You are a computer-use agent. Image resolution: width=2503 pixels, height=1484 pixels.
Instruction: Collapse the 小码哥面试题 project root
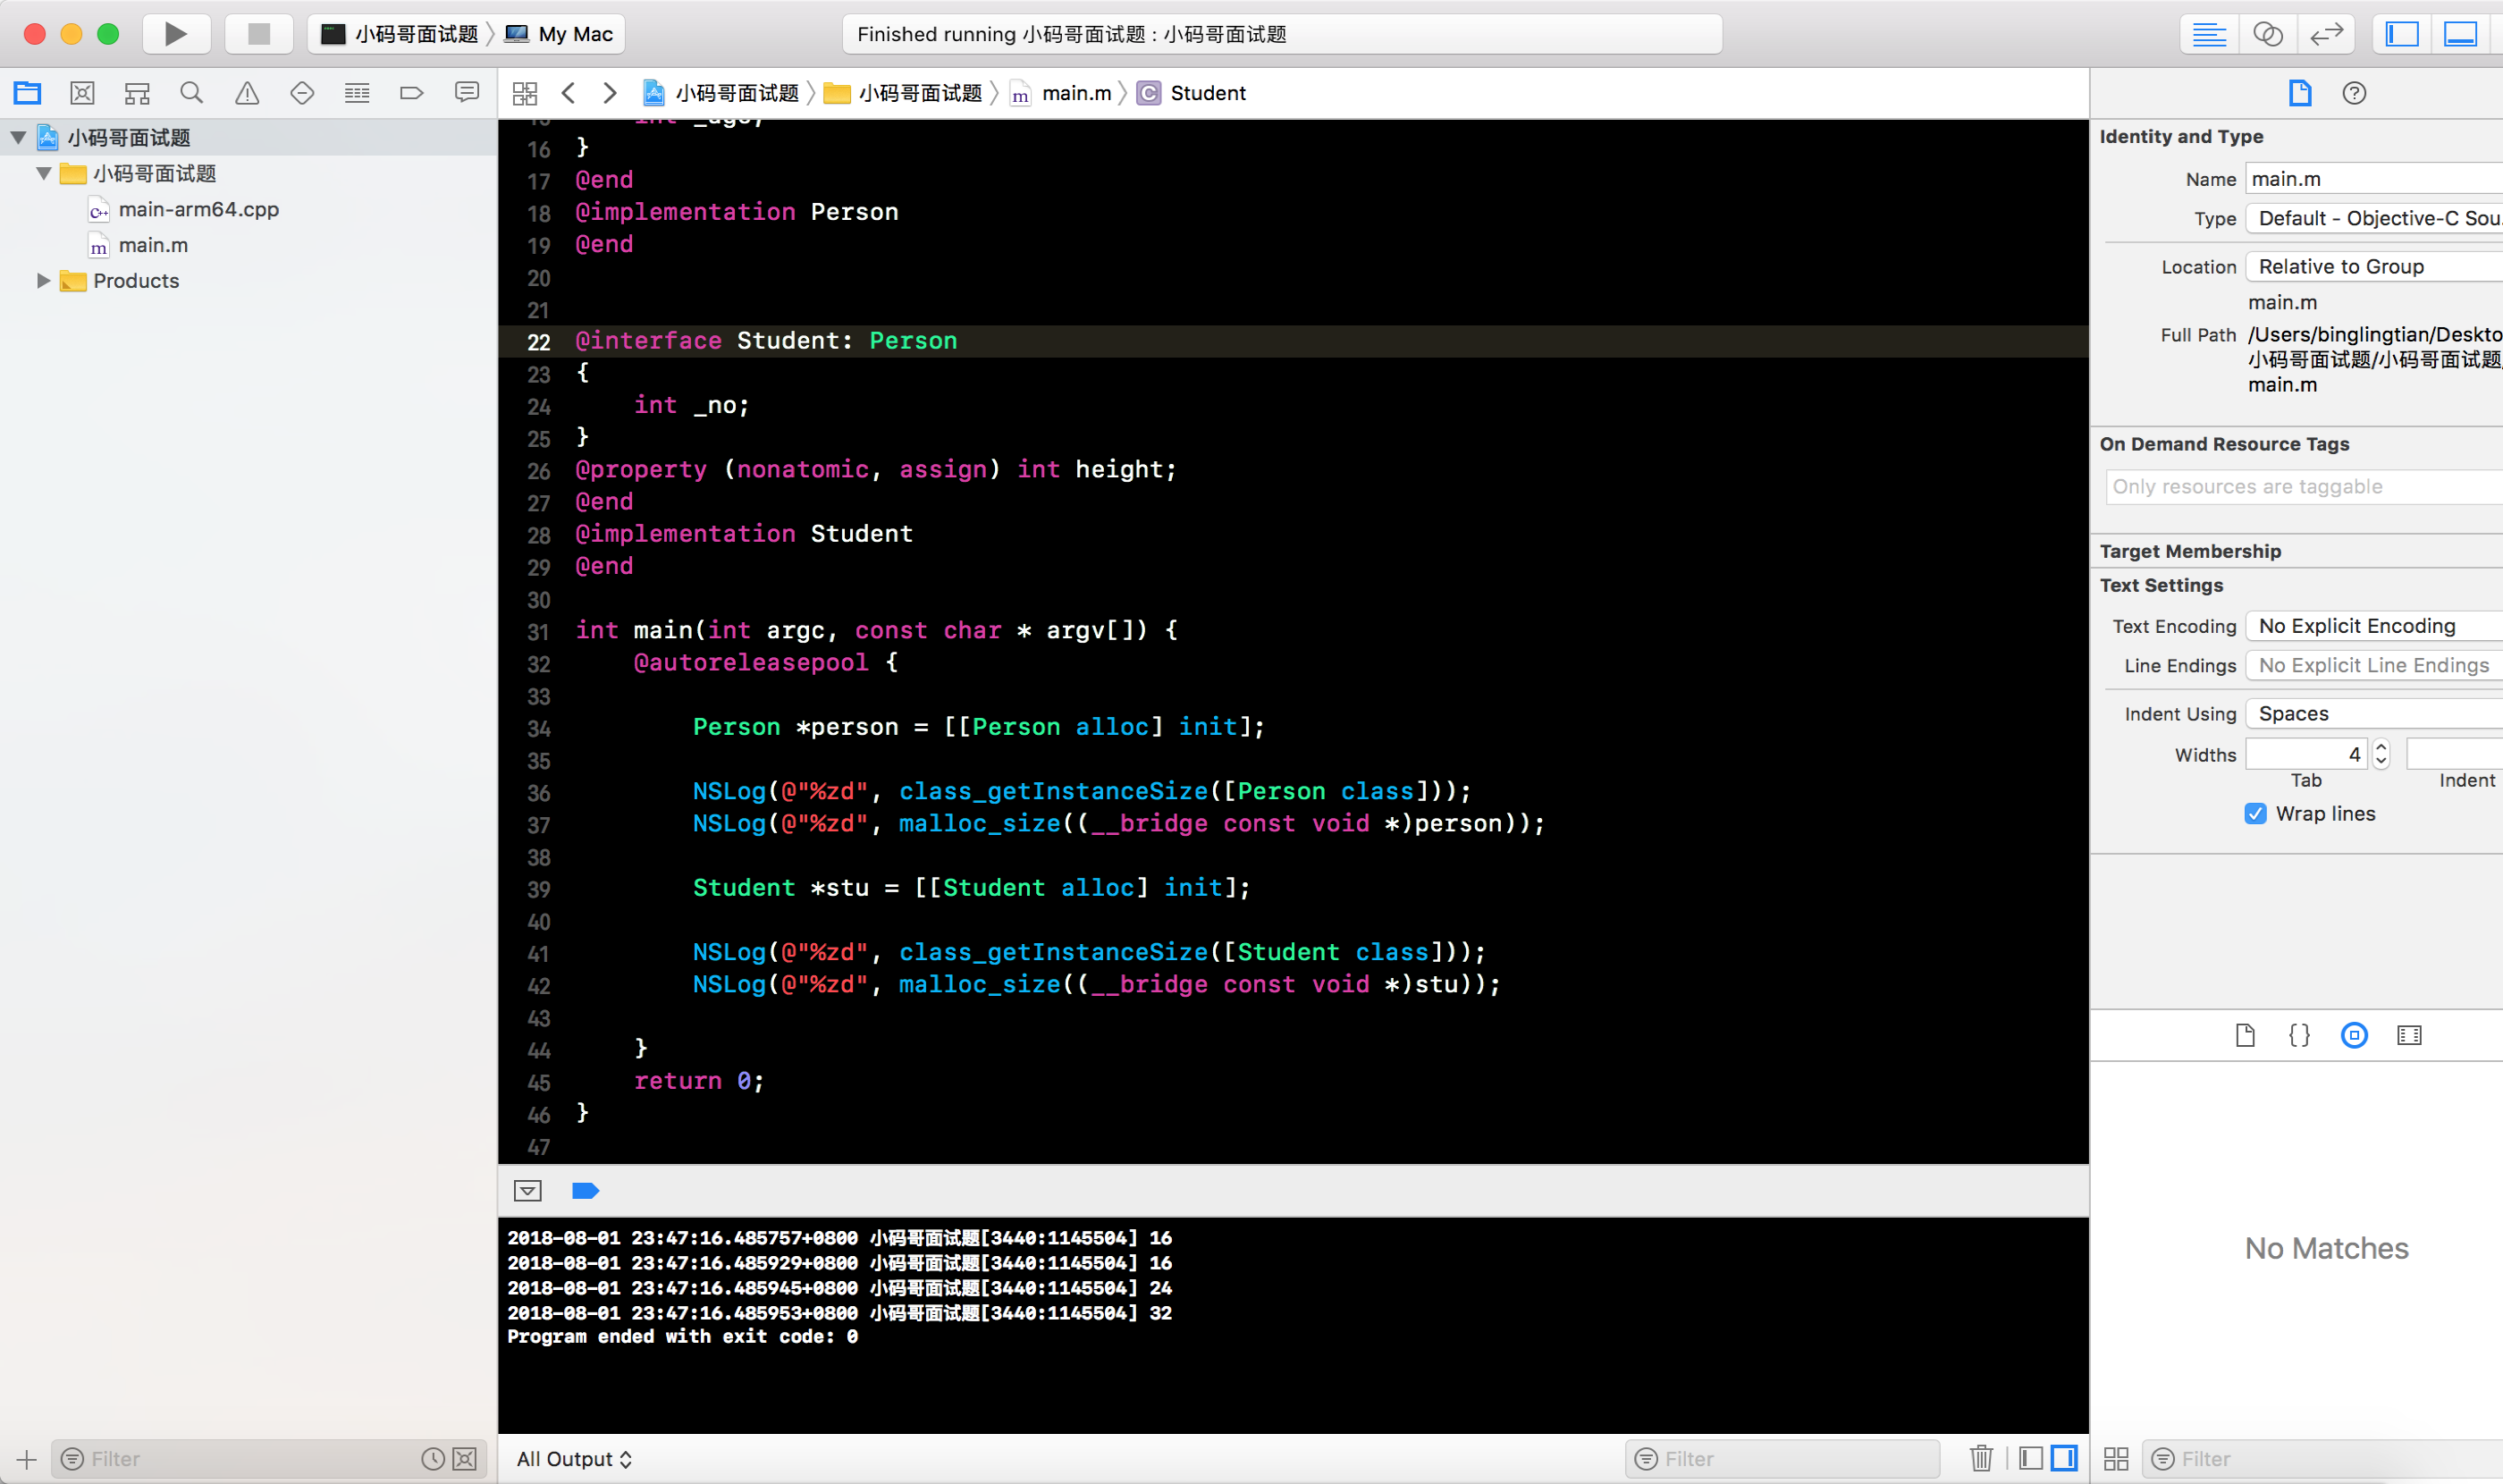coord(18,138)
